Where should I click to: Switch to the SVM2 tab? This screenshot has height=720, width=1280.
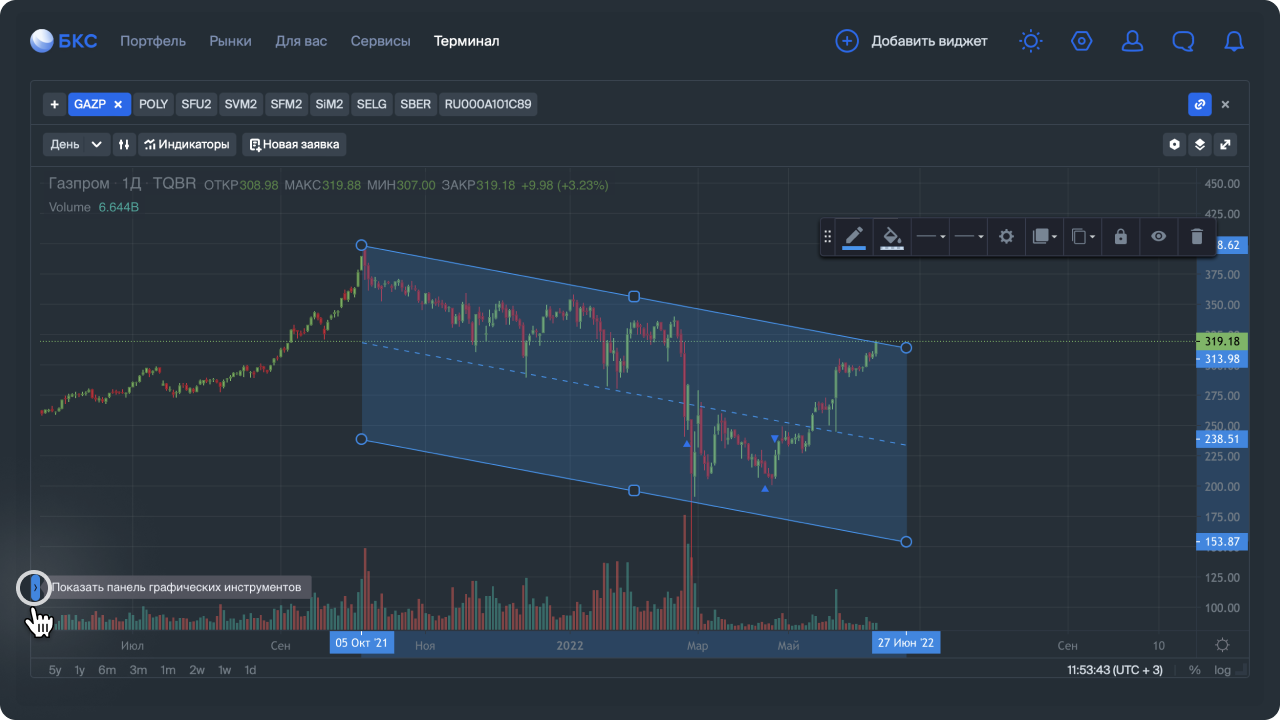click(241, 104)
